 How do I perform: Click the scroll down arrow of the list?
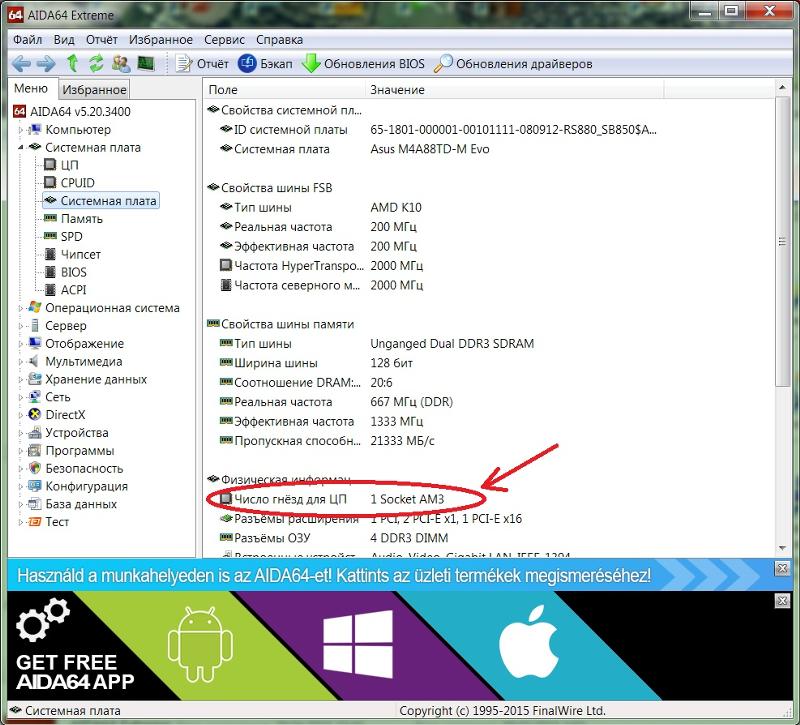(x=782, y=549)
